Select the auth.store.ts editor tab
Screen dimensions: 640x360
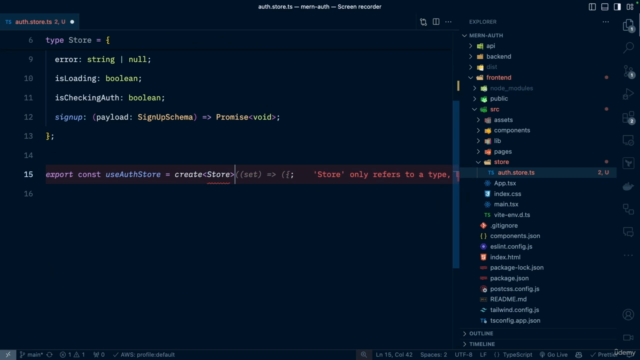tap(40, 22)
